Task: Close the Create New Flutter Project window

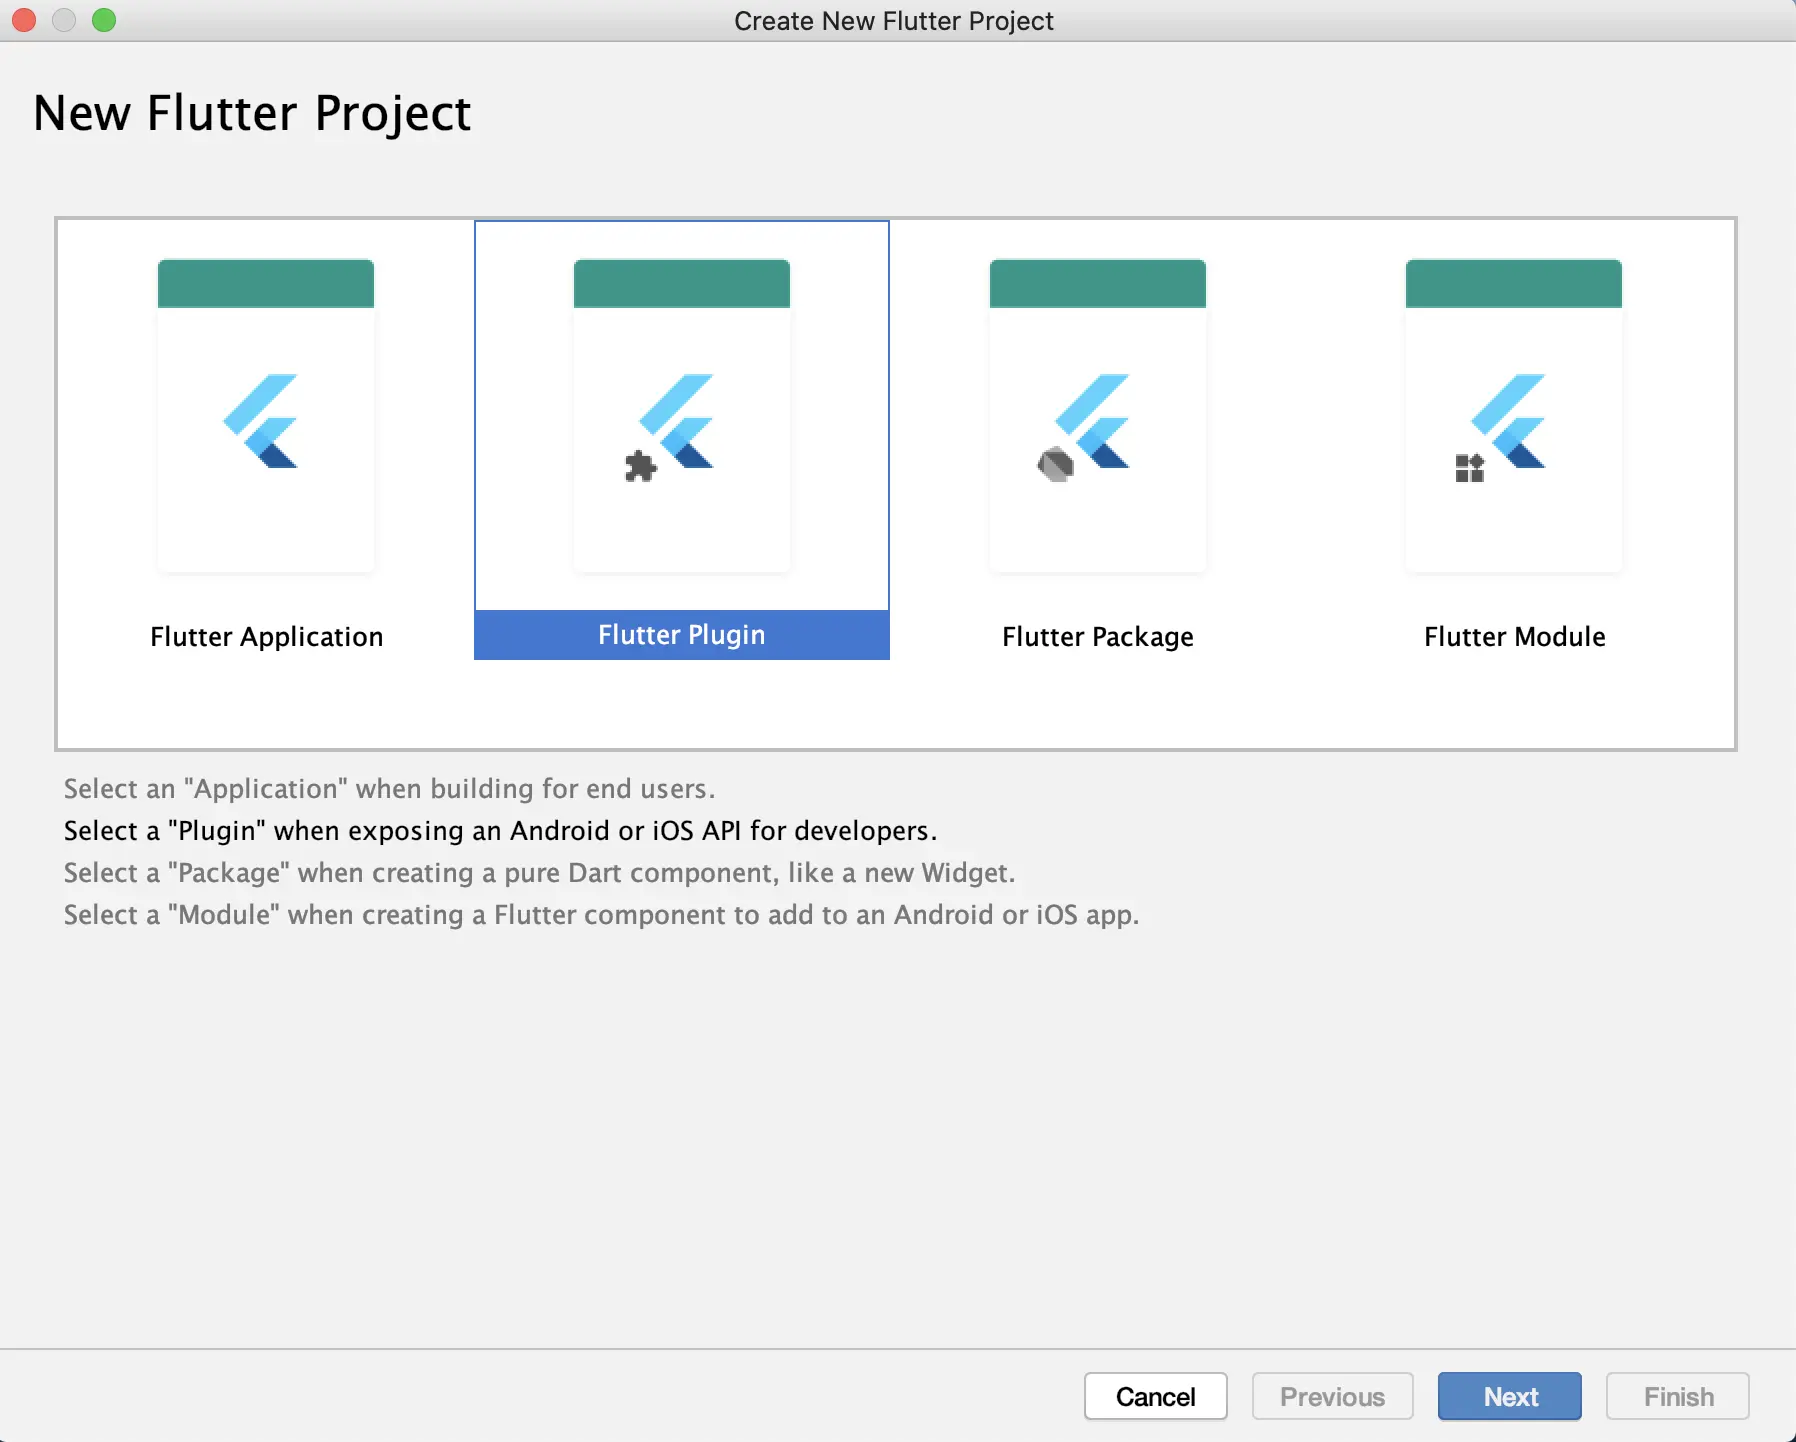Action: click(x=24, y=20)
